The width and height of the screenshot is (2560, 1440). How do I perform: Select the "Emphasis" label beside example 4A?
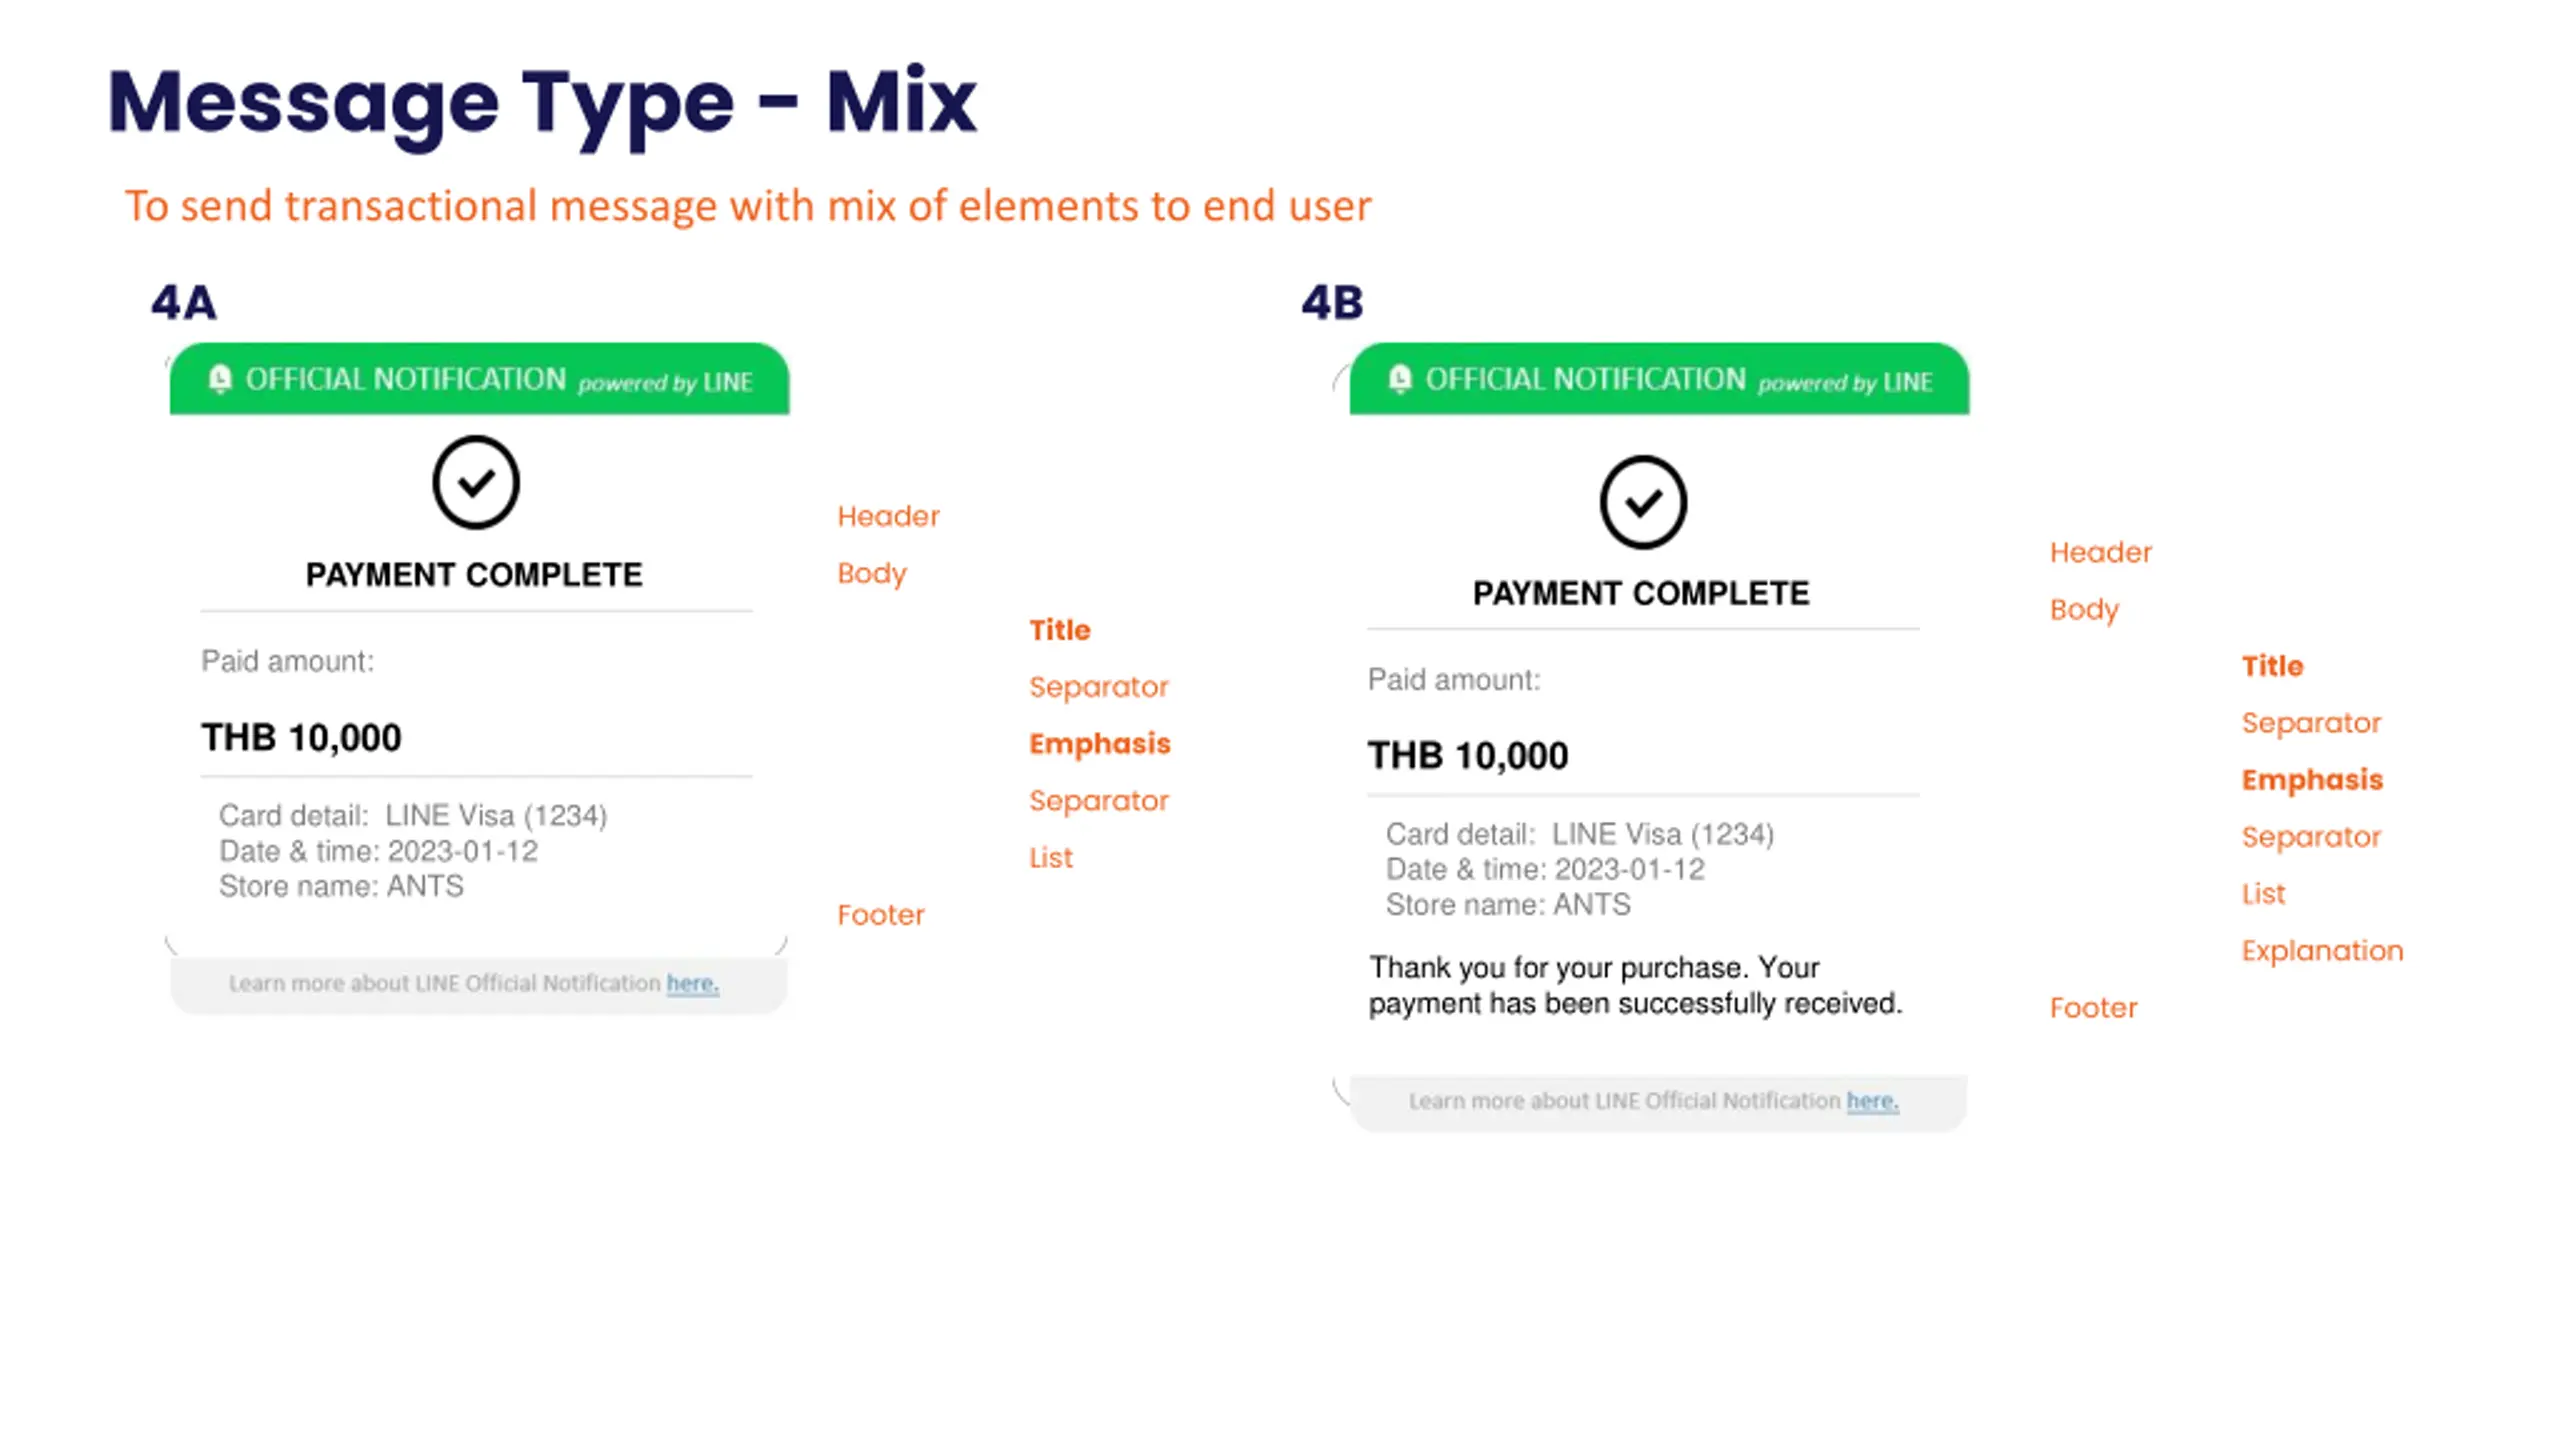(x=1099, y=743)
